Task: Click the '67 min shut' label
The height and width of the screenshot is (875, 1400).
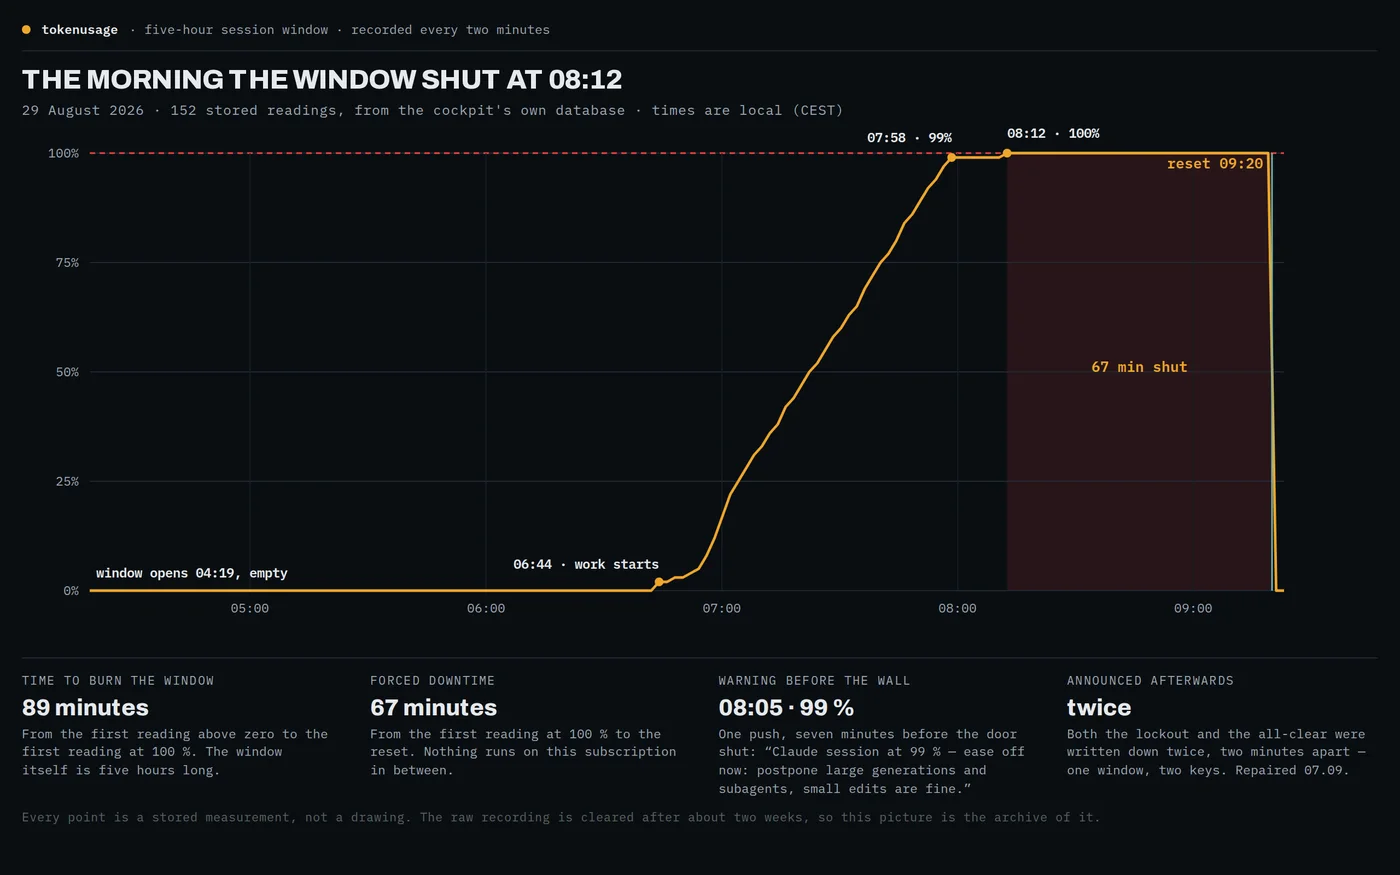Action: 1139,367
